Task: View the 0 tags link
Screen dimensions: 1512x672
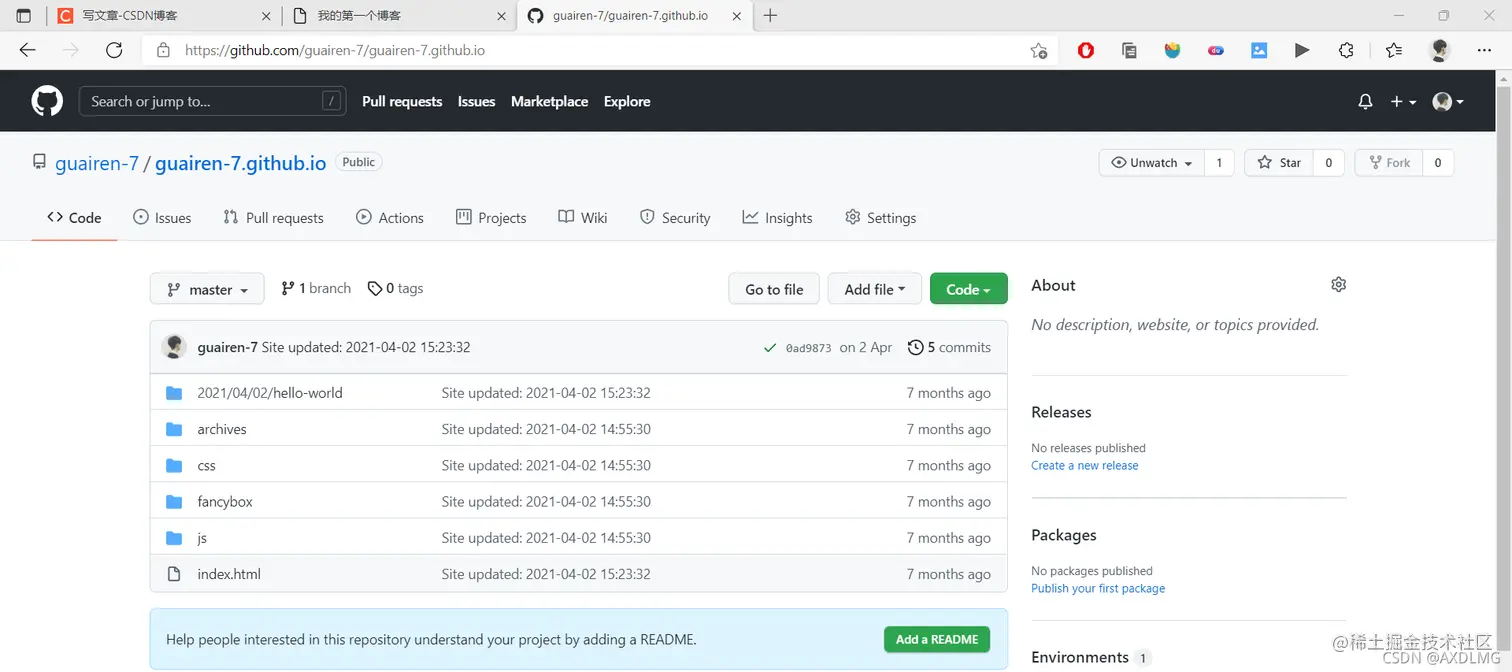Action: tap(396, 288)
